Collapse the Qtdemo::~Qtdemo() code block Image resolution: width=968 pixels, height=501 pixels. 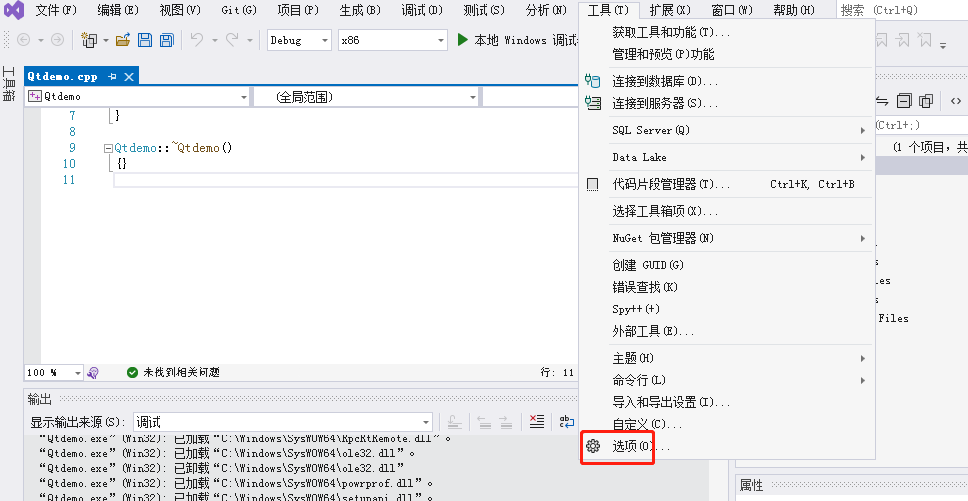click(107, 148)
